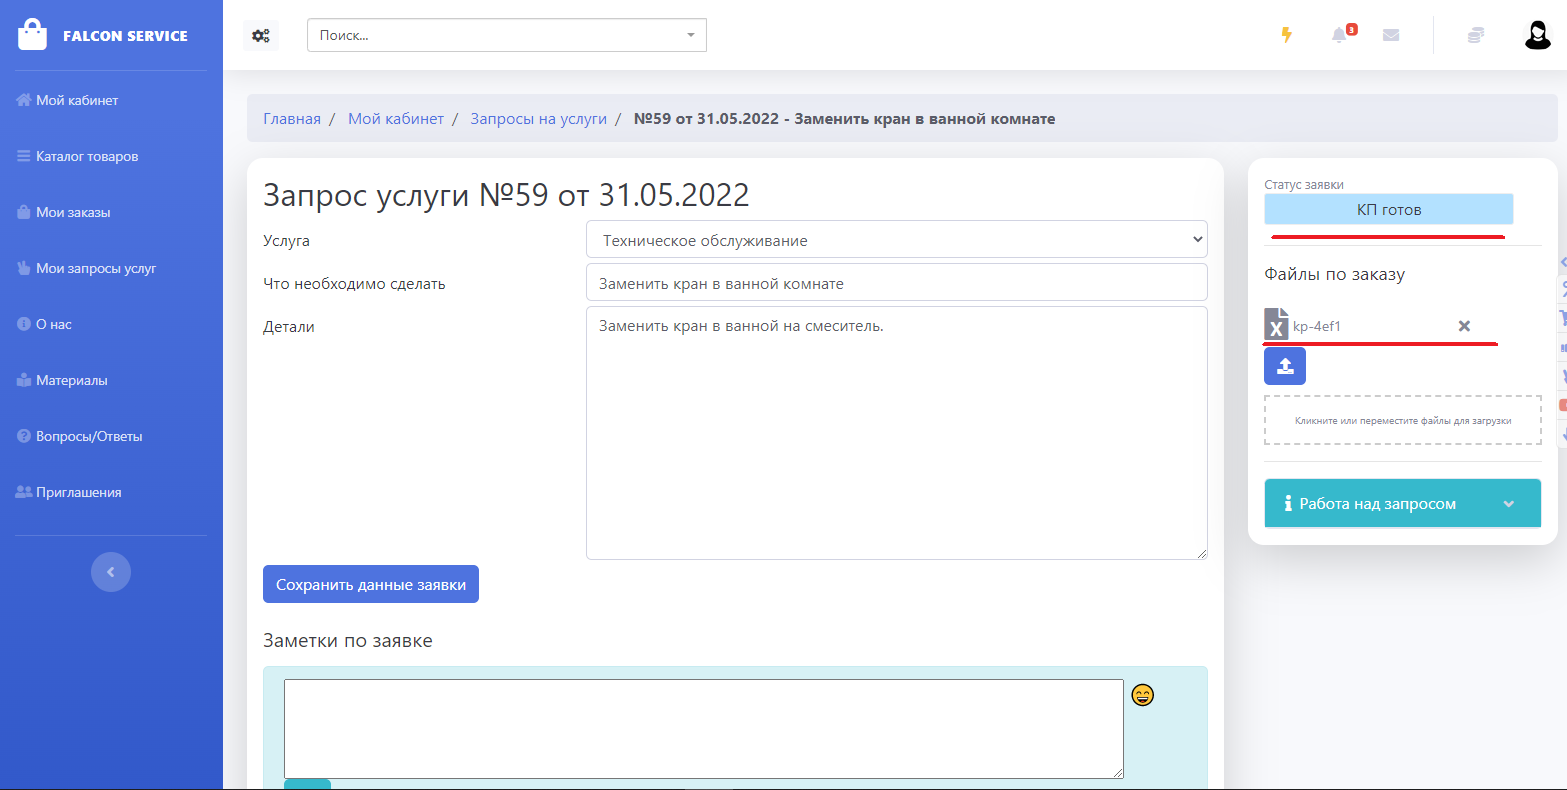
Task: Open the emoji picker smiley icon
Action: click(x=1142, y=695)
